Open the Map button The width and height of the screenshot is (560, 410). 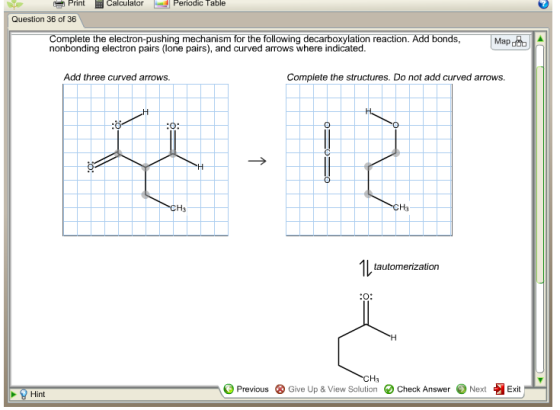[510, 41]
